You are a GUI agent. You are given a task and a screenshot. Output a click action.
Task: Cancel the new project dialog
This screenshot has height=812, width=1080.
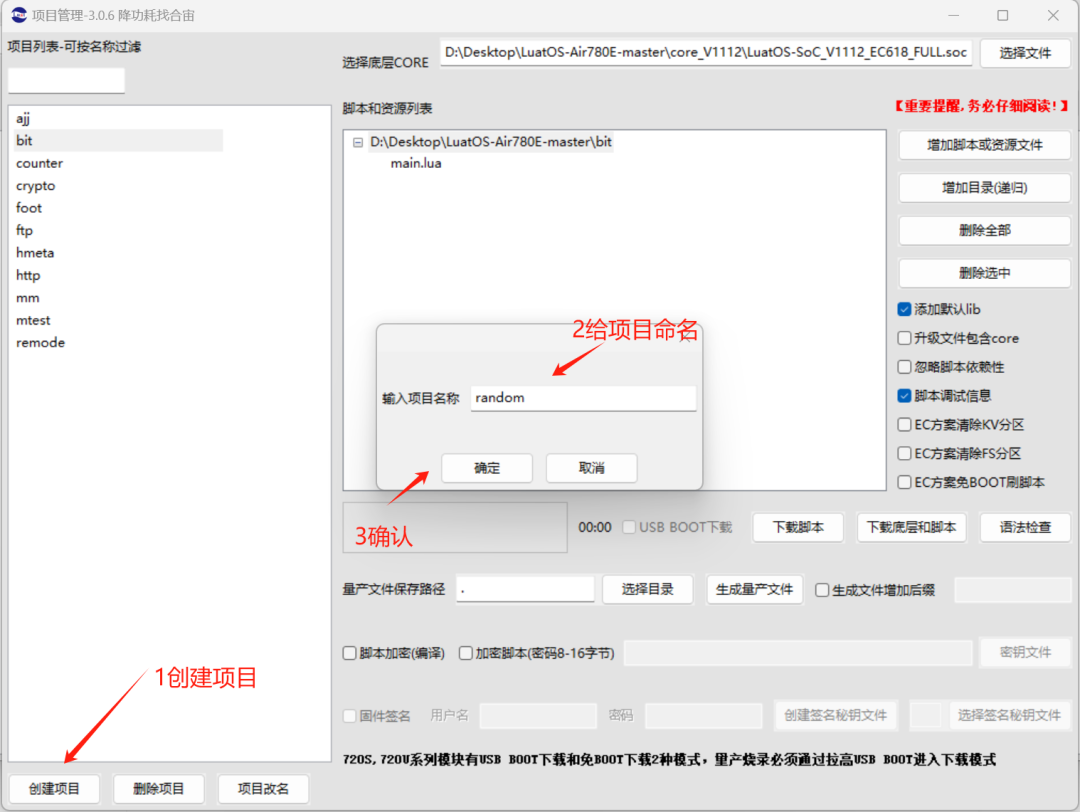tap(591, 468)
